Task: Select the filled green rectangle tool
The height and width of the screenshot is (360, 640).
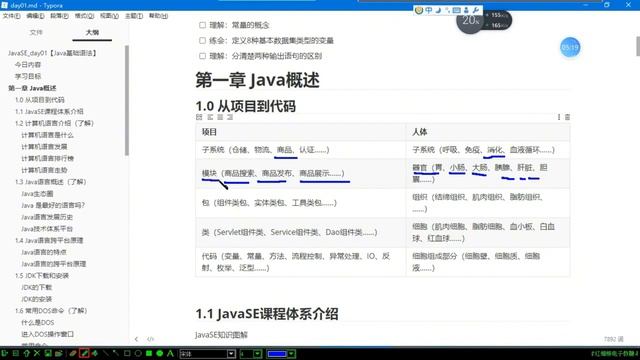Action: pyautogui.click(x=149, y=353)
